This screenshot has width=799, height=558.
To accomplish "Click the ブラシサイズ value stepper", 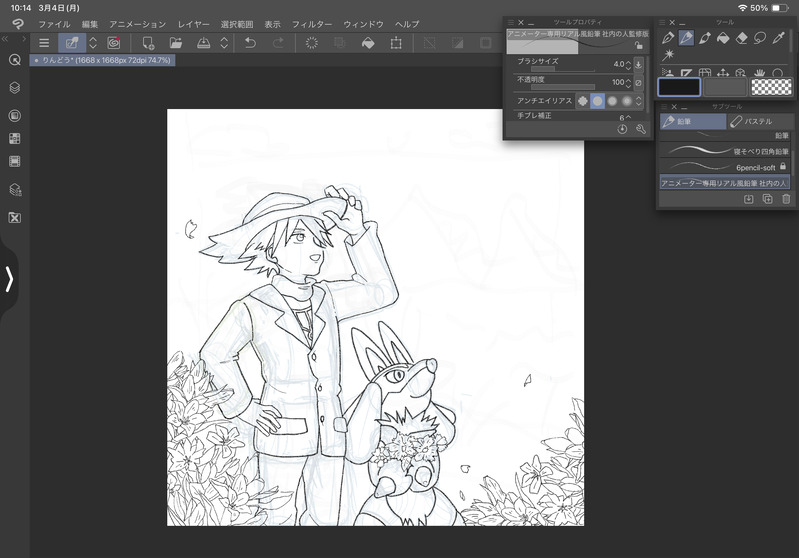I will coord(628,65).
